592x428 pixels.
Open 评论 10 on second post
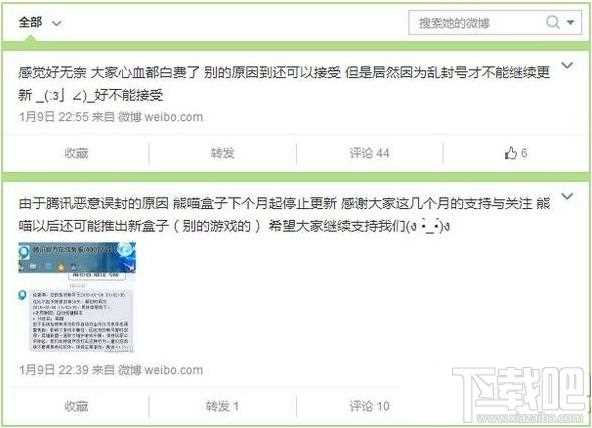click(x=369, y=406)
